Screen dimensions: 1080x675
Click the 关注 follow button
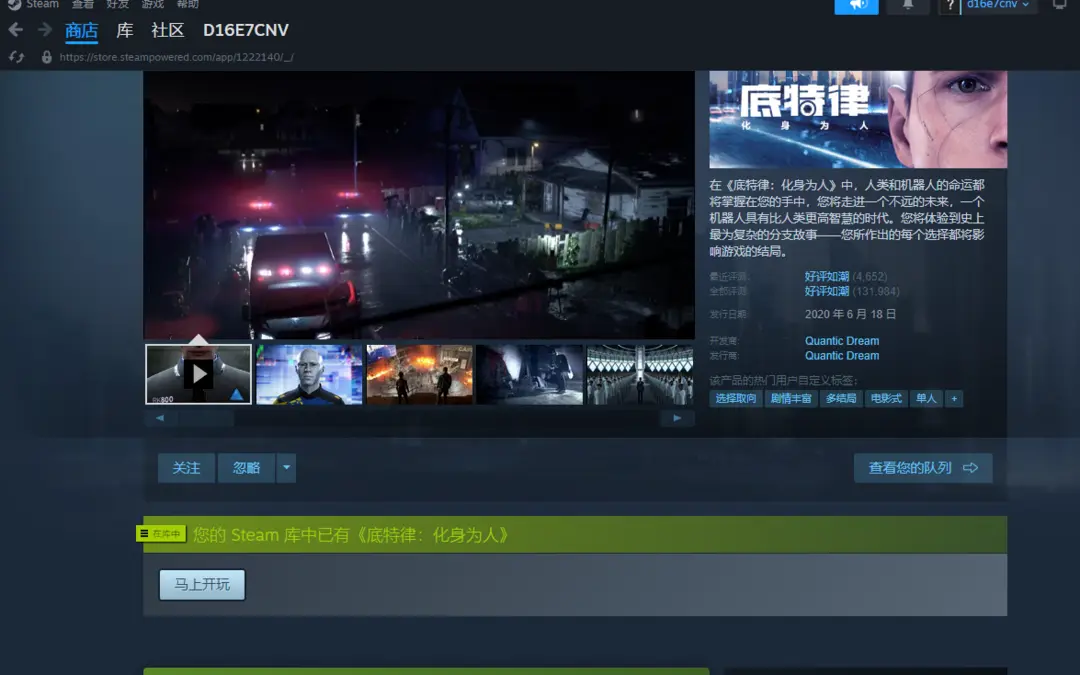click(186, 468)
